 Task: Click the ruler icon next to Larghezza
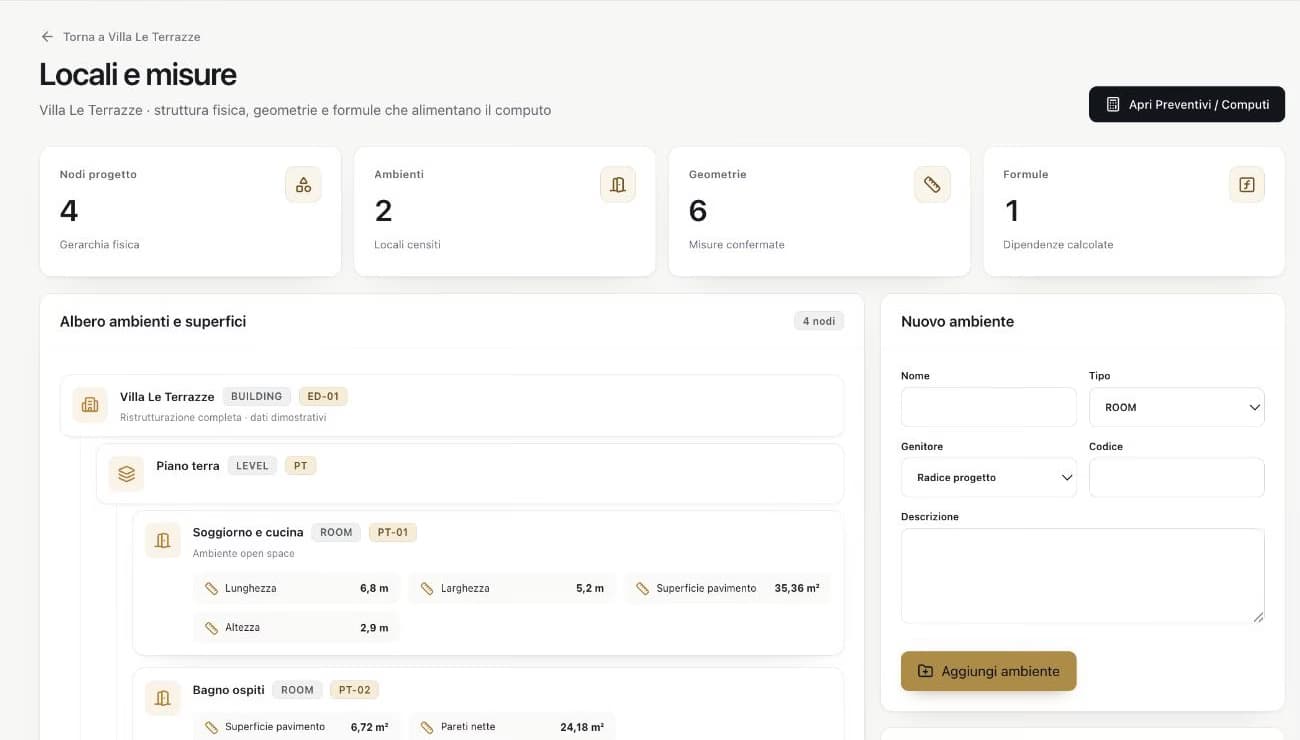point(427,589)
